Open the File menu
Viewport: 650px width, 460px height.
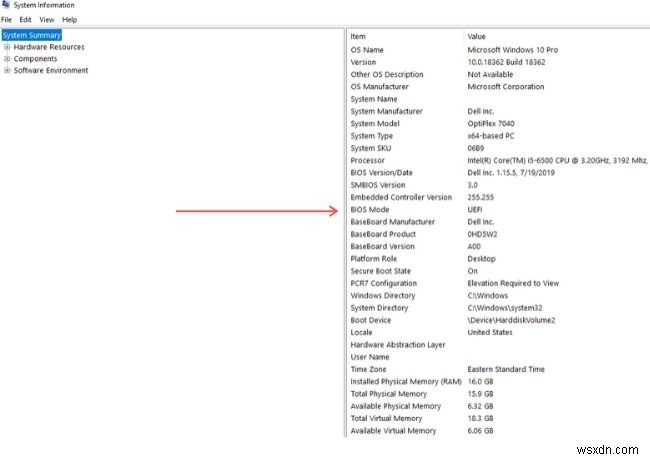click(6, 19)
